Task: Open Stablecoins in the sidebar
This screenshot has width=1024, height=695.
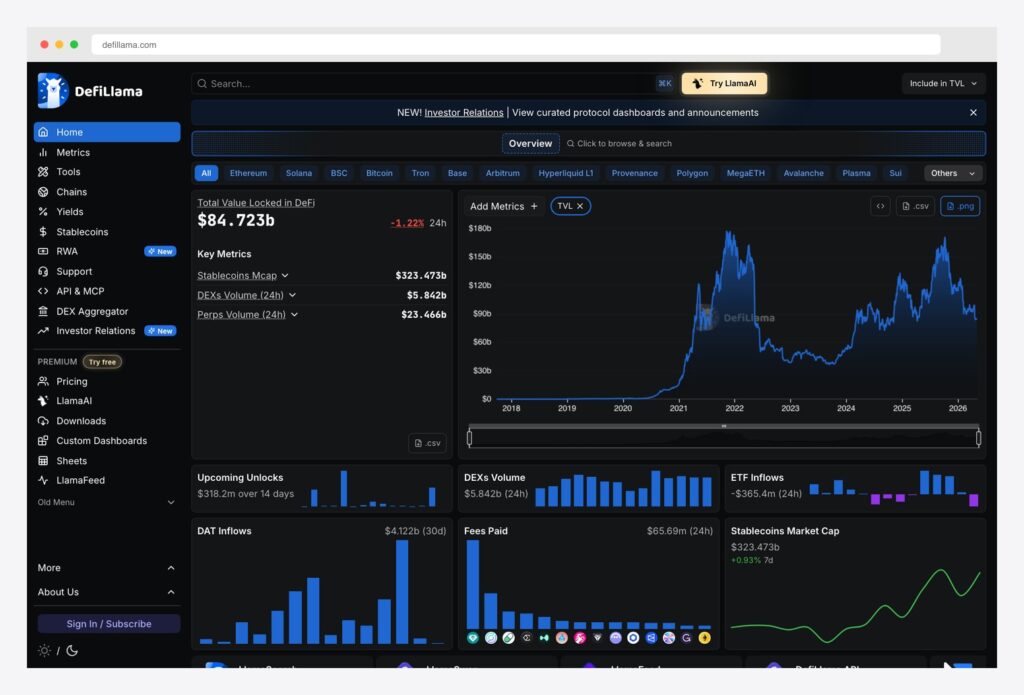Action: [106, 232]
